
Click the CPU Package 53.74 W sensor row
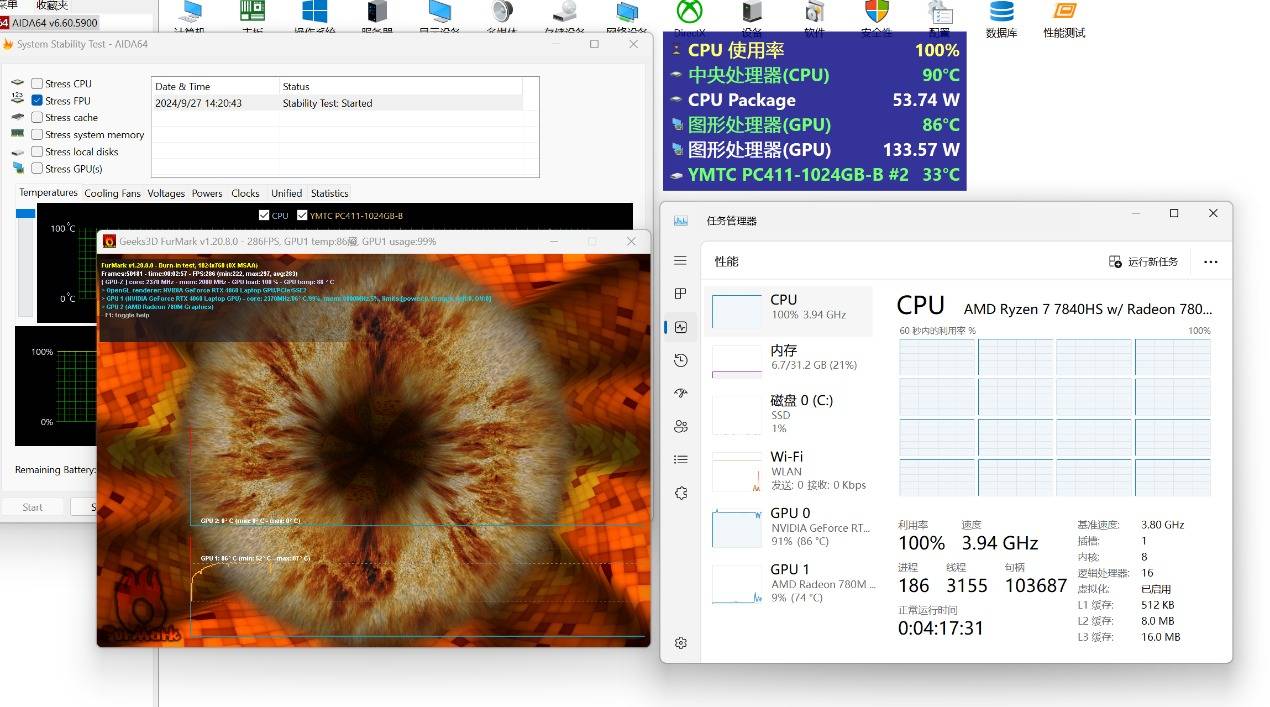(814, 100)
